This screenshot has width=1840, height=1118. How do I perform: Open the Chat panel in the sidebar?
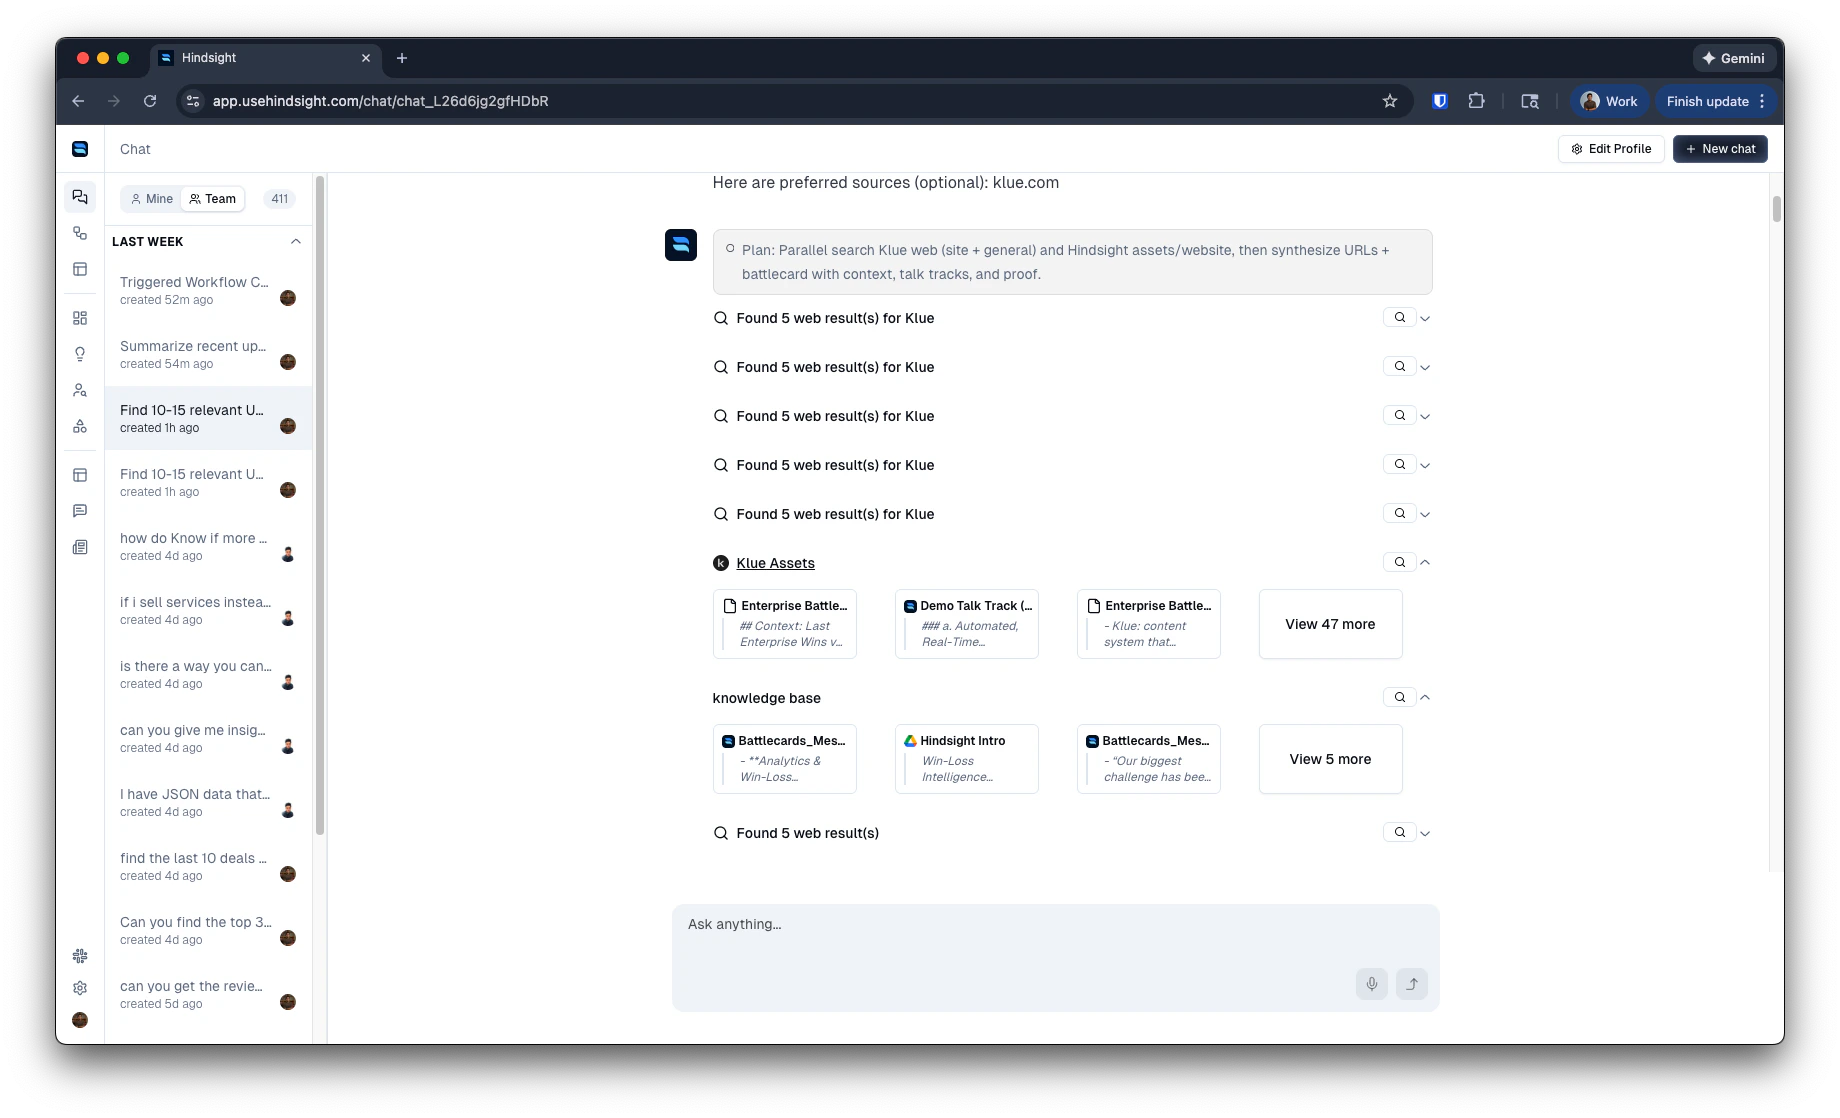coord(80,197)
